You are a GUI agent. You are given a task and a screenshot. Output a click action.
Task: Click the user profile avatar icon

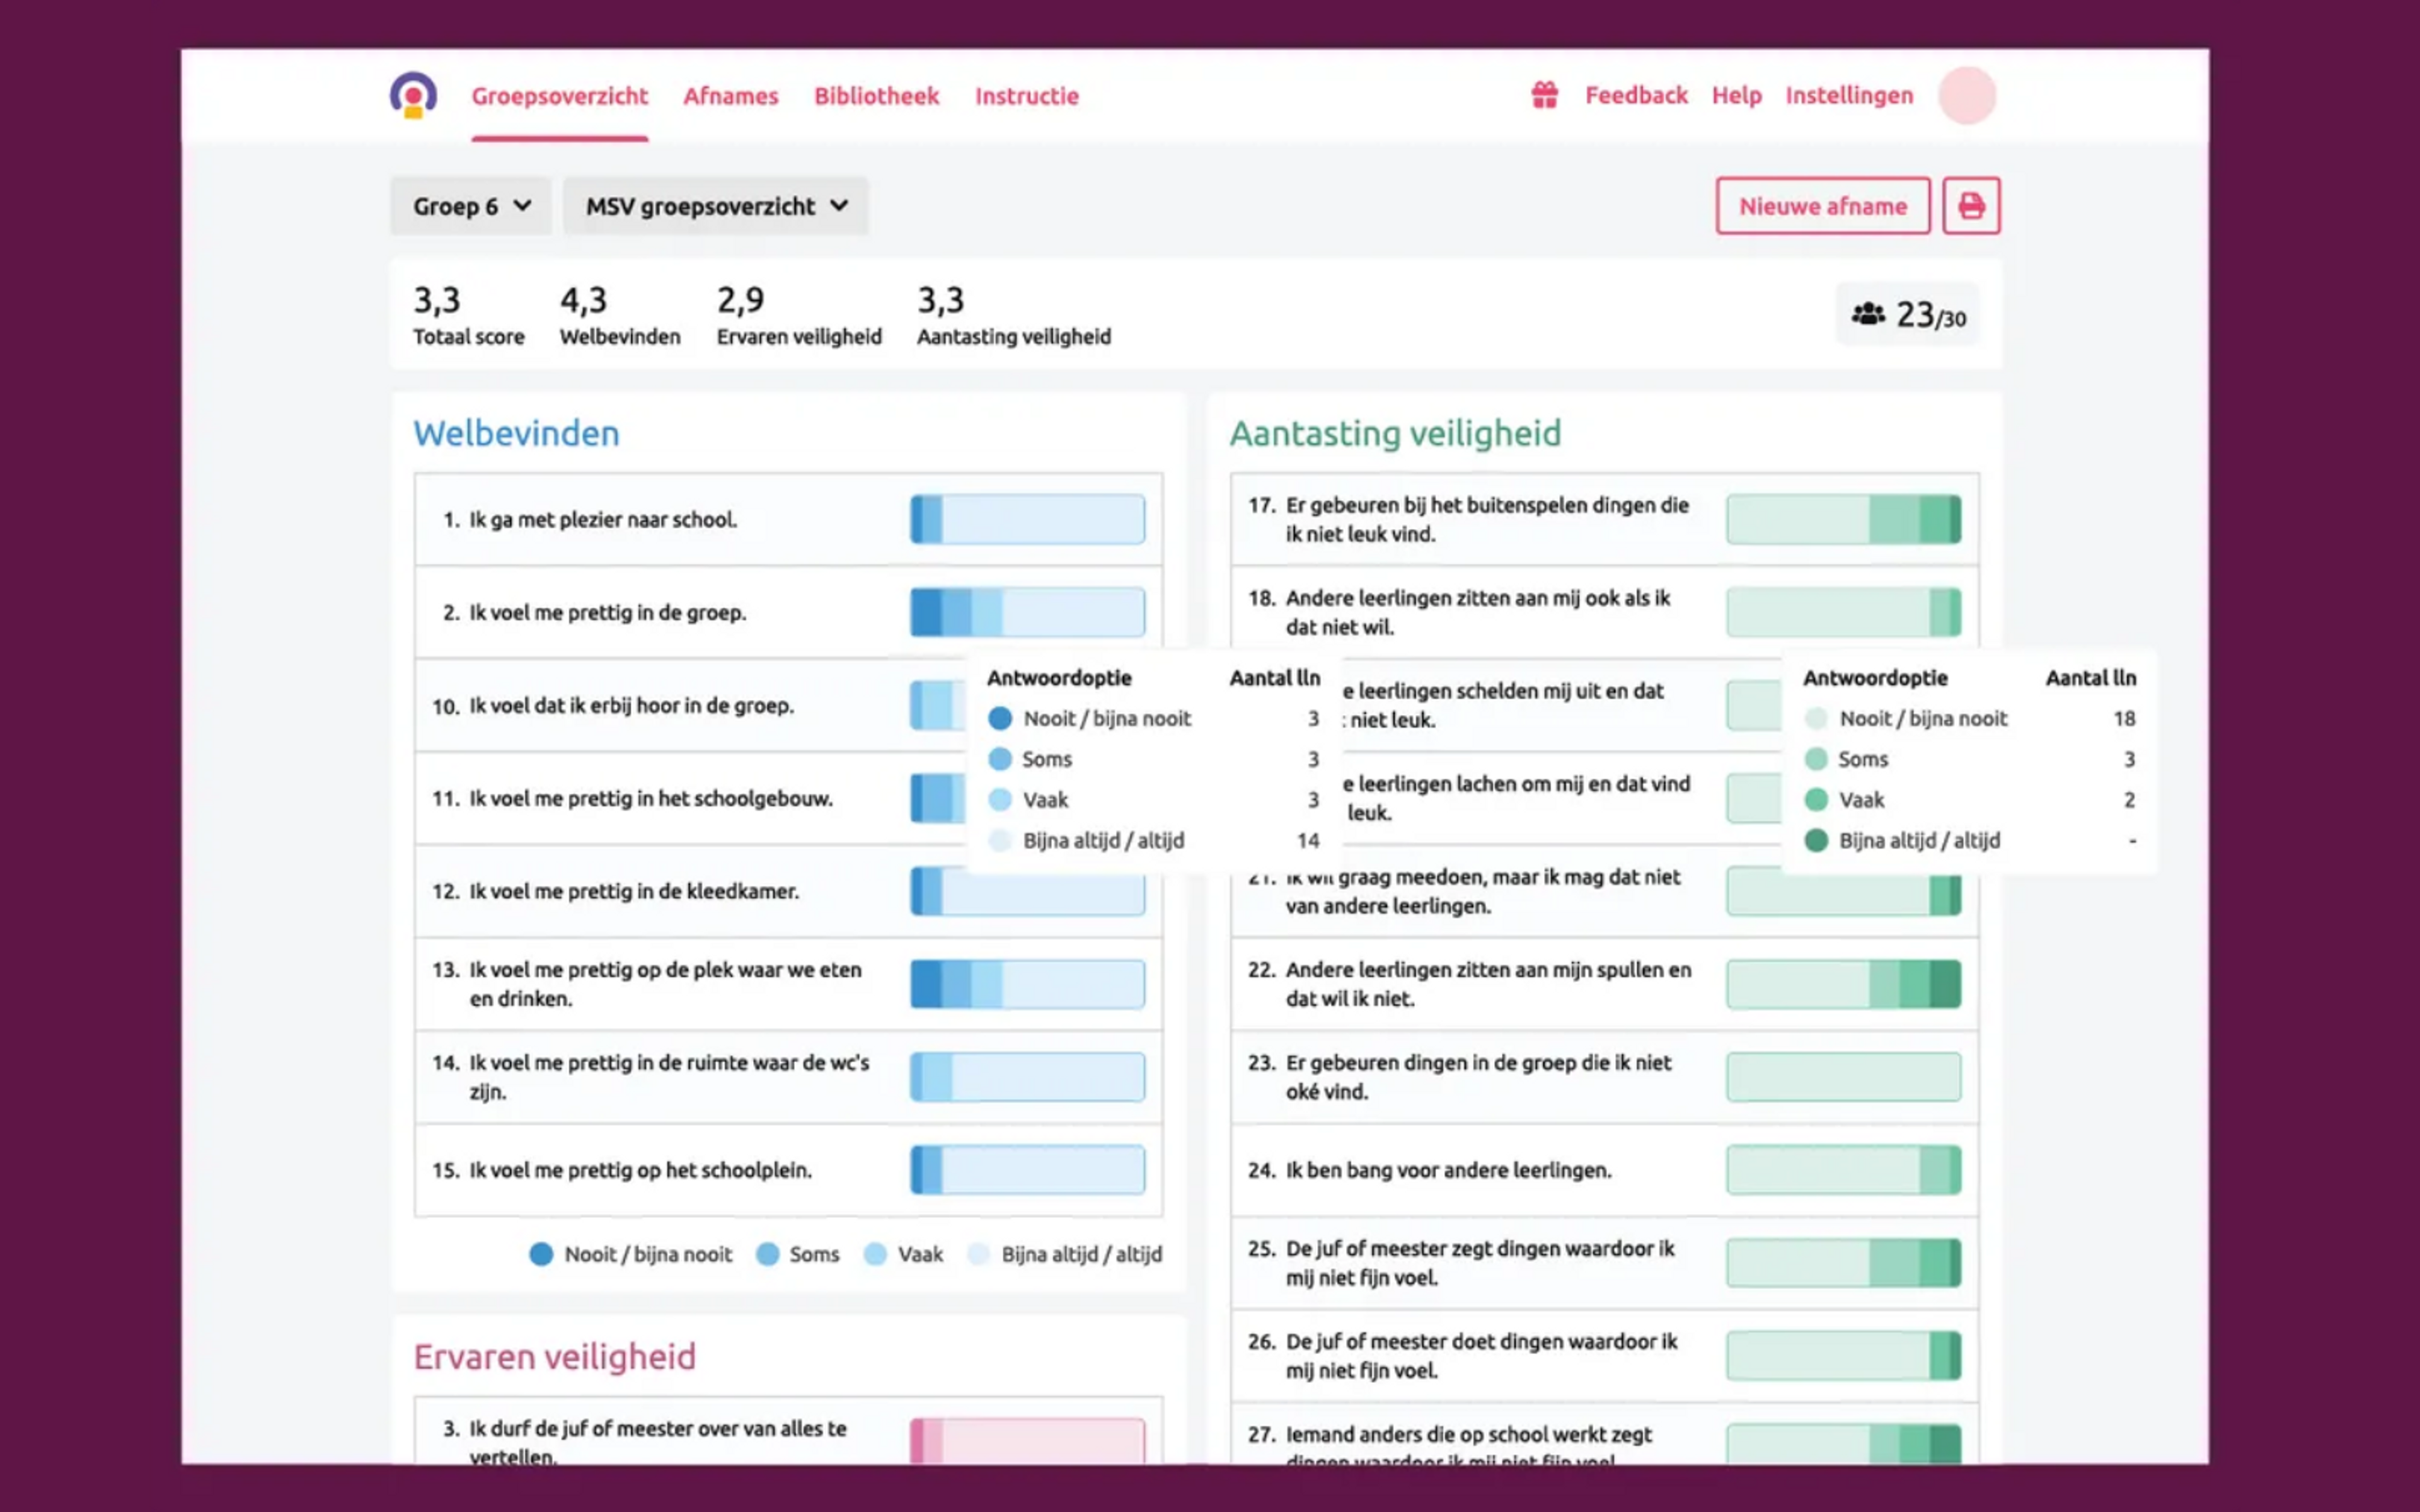pos(1971,94)
